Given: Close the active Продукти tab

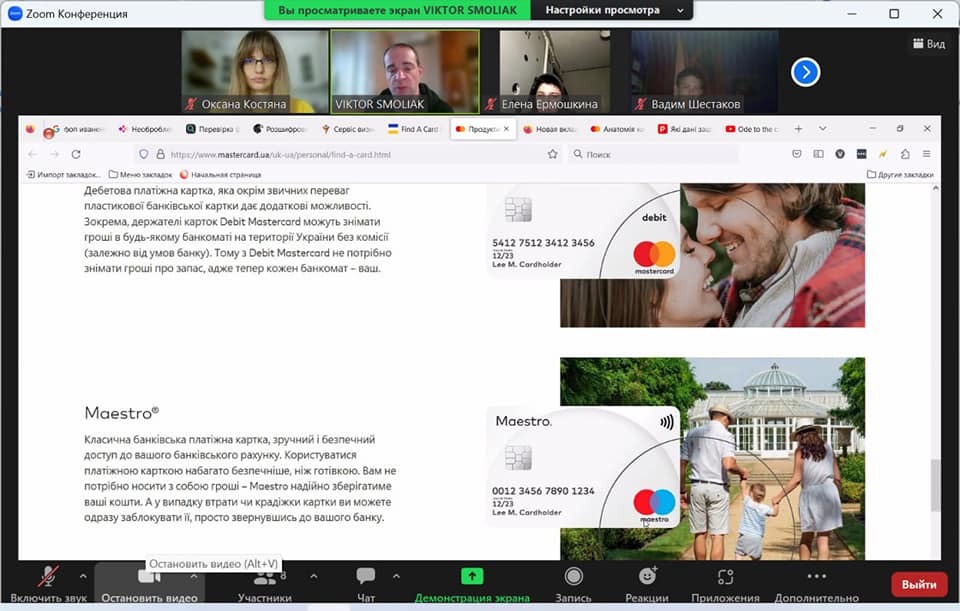Looking at the screenshot, I should pyautogui.click(x=506, y=129).
